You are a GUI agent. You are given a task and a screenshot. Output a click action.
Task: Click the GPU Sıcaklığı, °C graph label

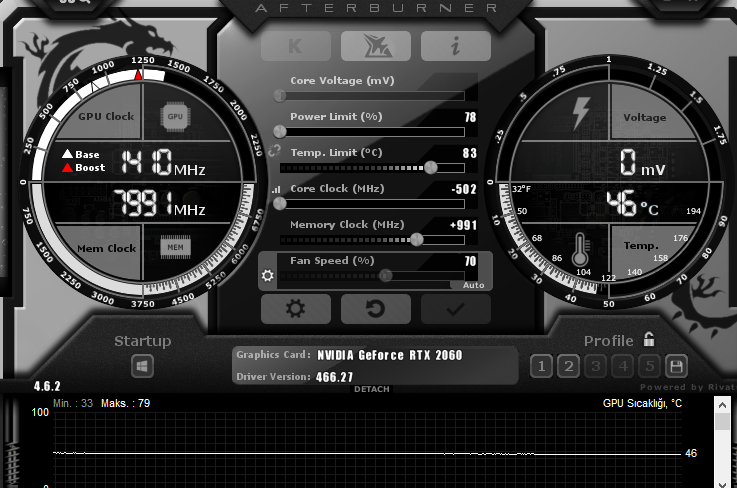[x=642, y=403]
